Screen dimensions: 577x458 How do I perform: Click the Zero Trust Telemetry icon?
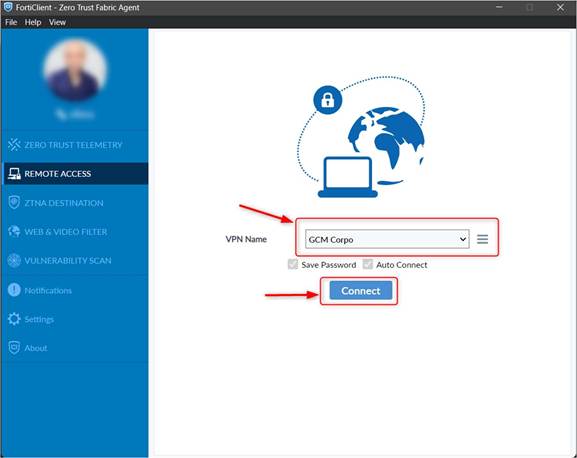[14, 145]
